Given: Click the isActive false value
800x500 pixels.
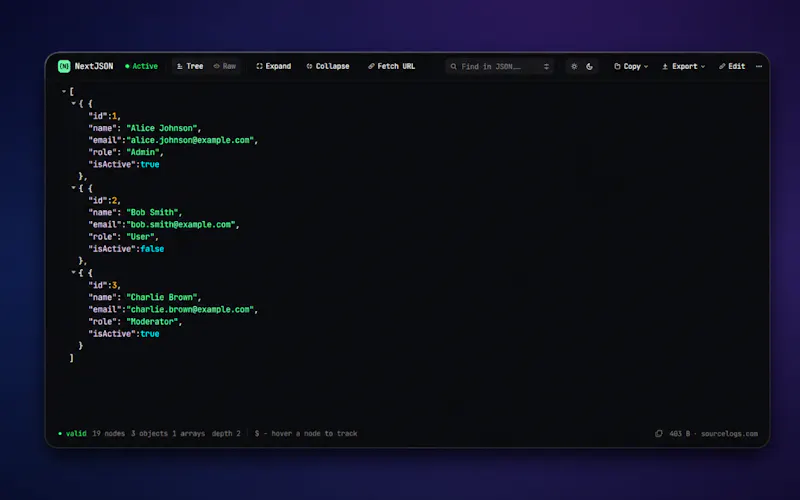Looking at the screenshot, I should 152,249.
